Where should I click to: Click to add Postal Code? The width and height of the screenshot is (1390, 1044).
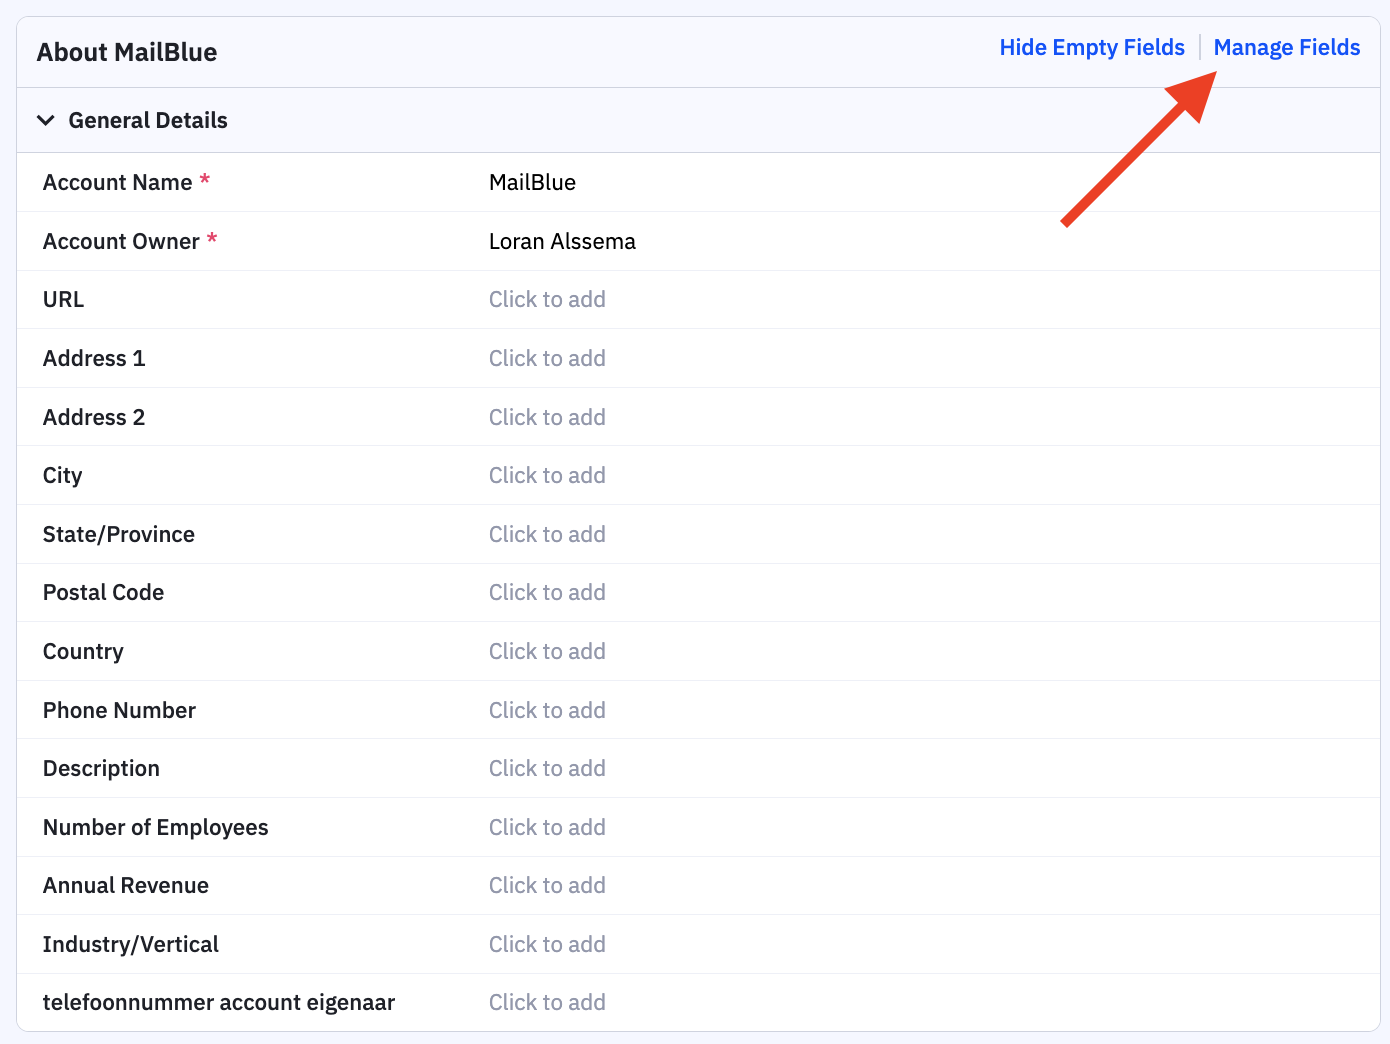547,593
